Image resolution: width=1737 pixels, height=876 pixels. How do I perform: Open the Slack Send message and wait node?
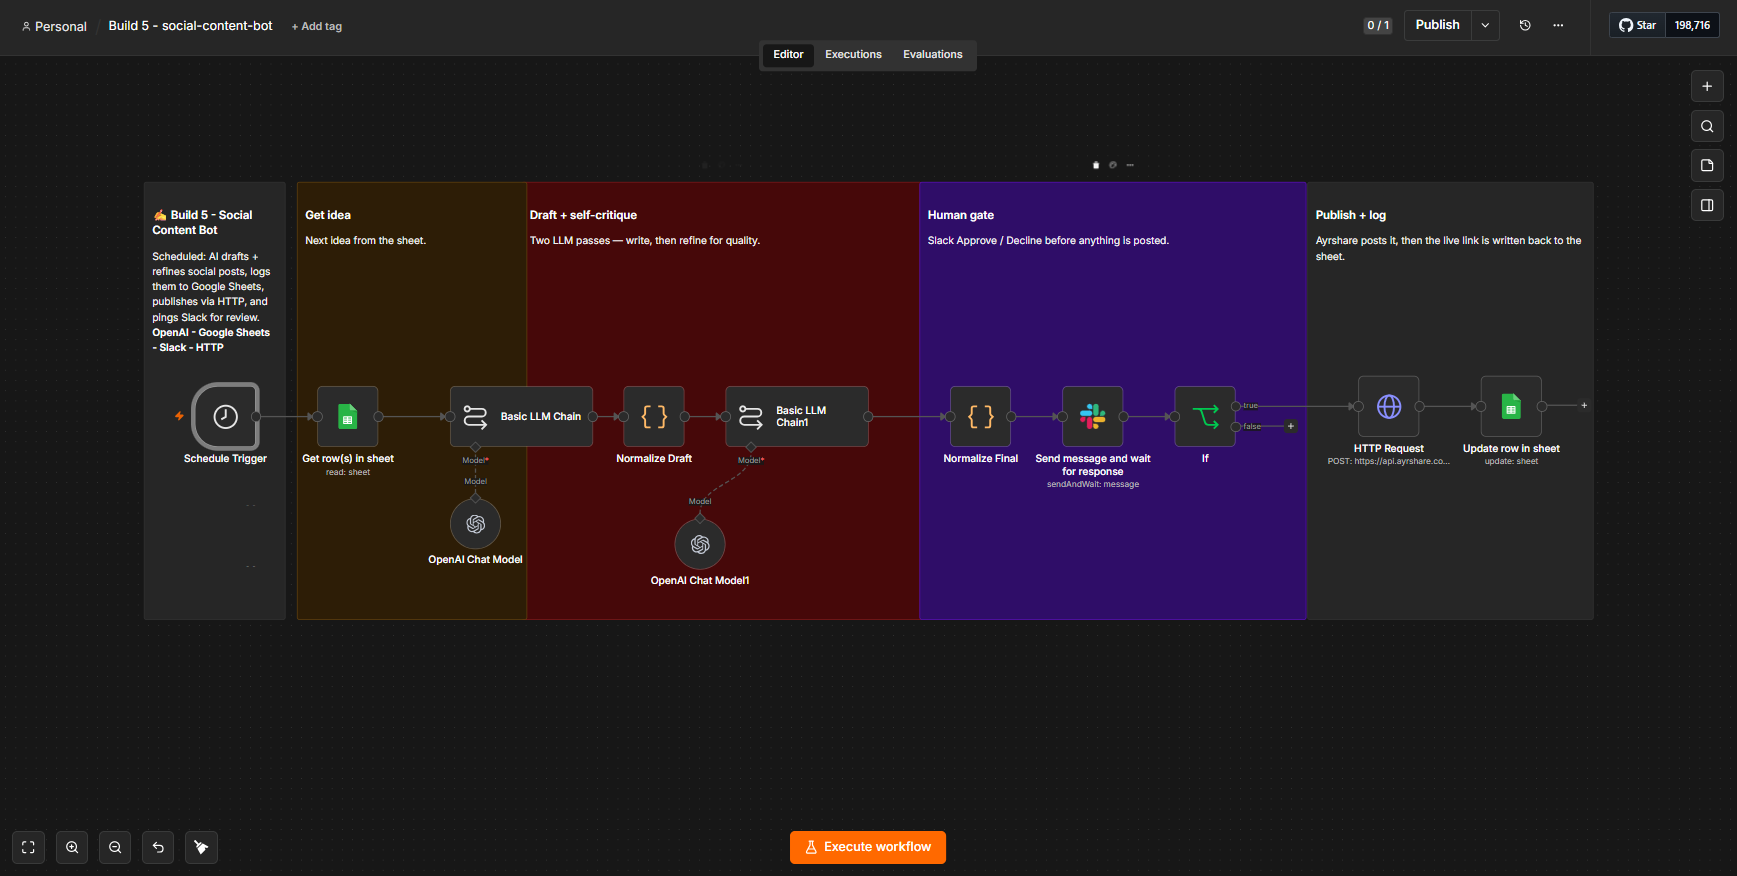pyautogui.click(x=1093, y=416)
